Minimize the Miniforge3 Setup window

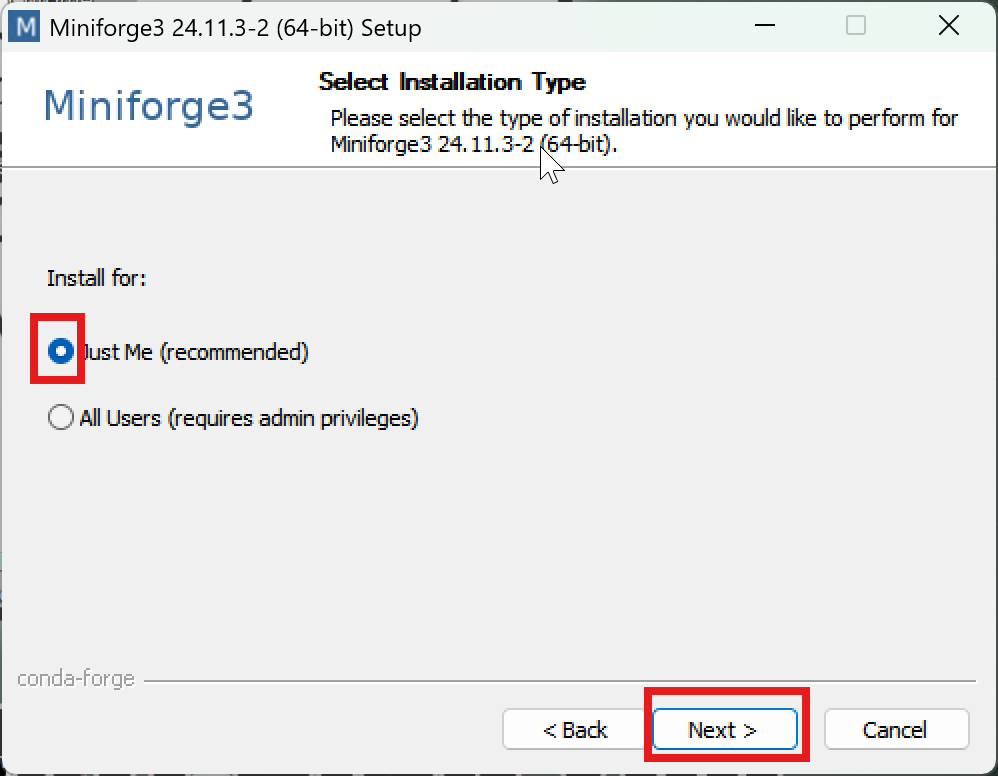pyautogui.click(x=763, y=27)
